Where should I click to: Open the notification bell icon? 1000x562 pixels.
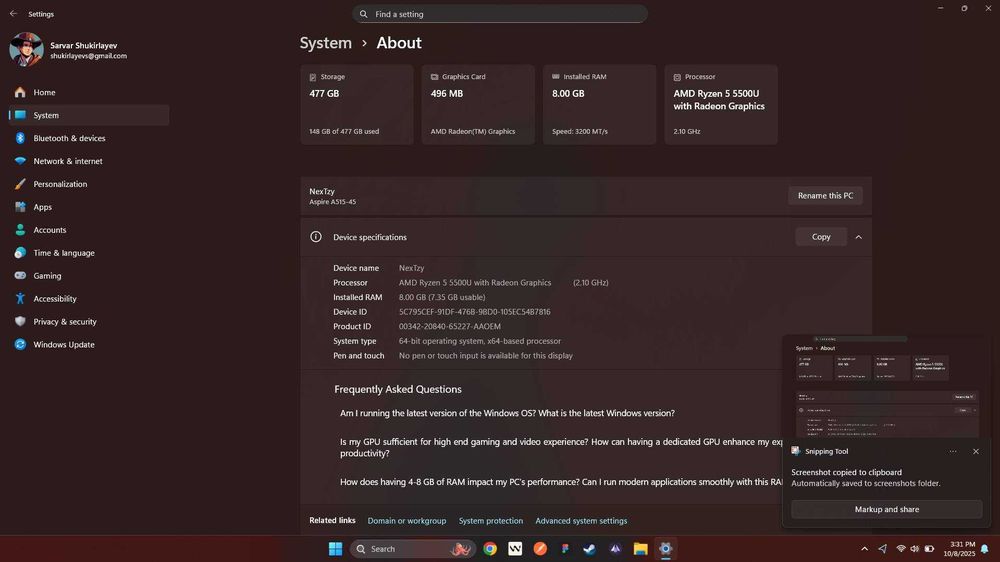pyautogui.click(x=985, y=549)
